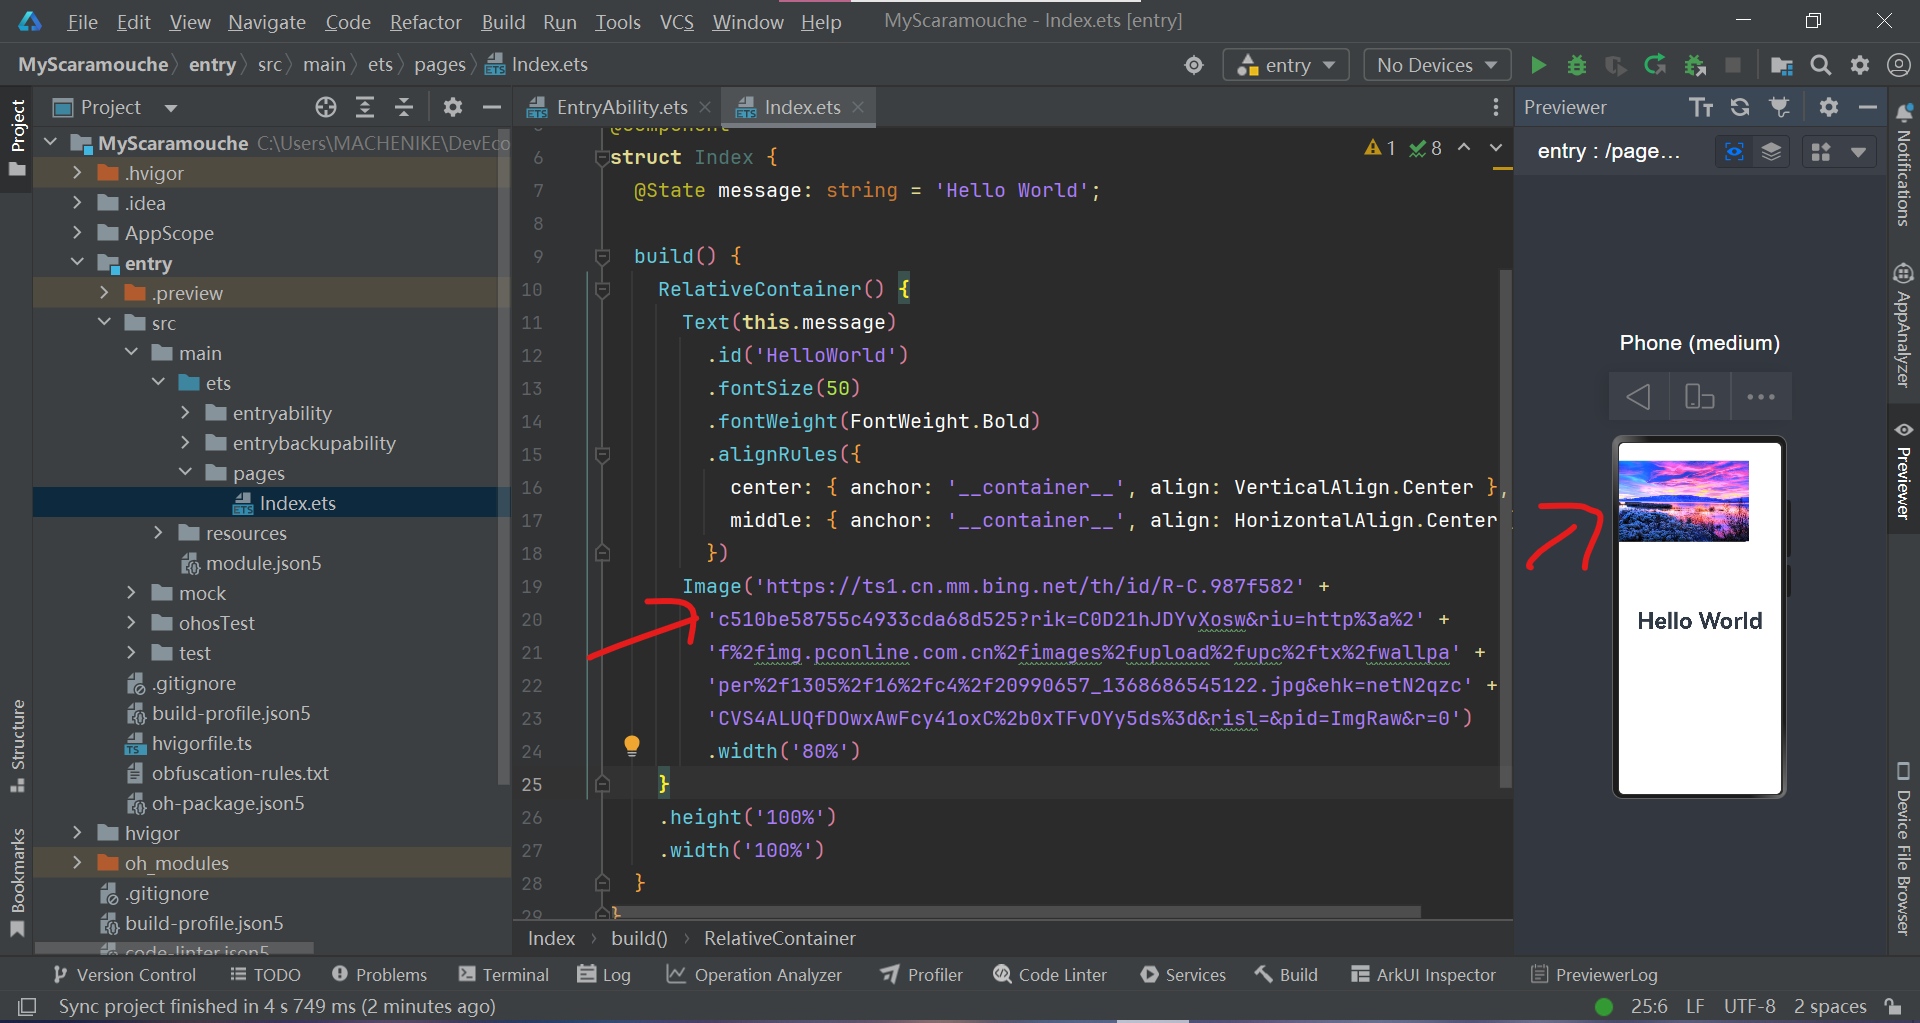Click editor horizontal scrollbar
The width and height of the screenshot is (1920, 1023).
coord(1015,912)
